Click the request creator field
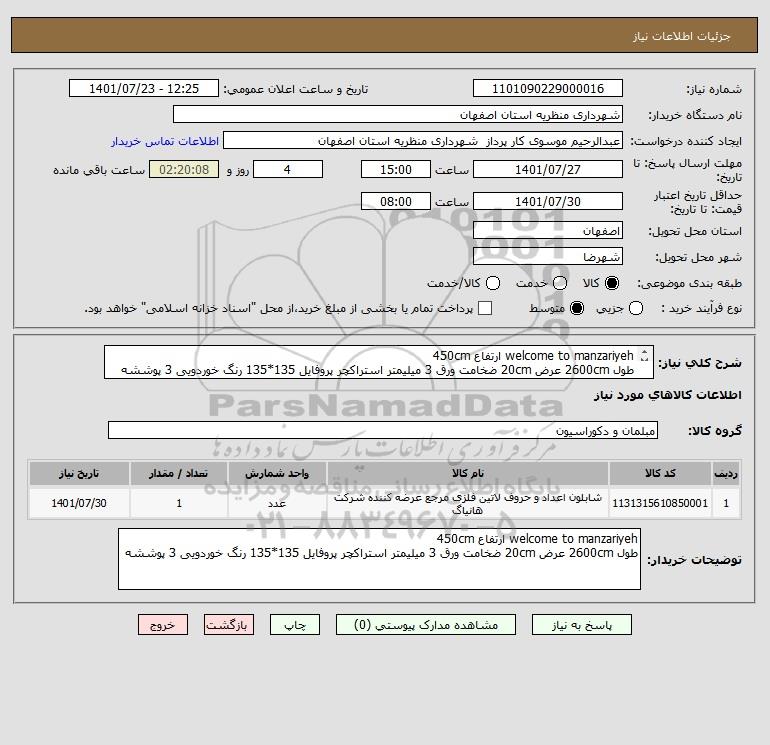770x745 pixels. pyautogui.click(x=423, y=140)
